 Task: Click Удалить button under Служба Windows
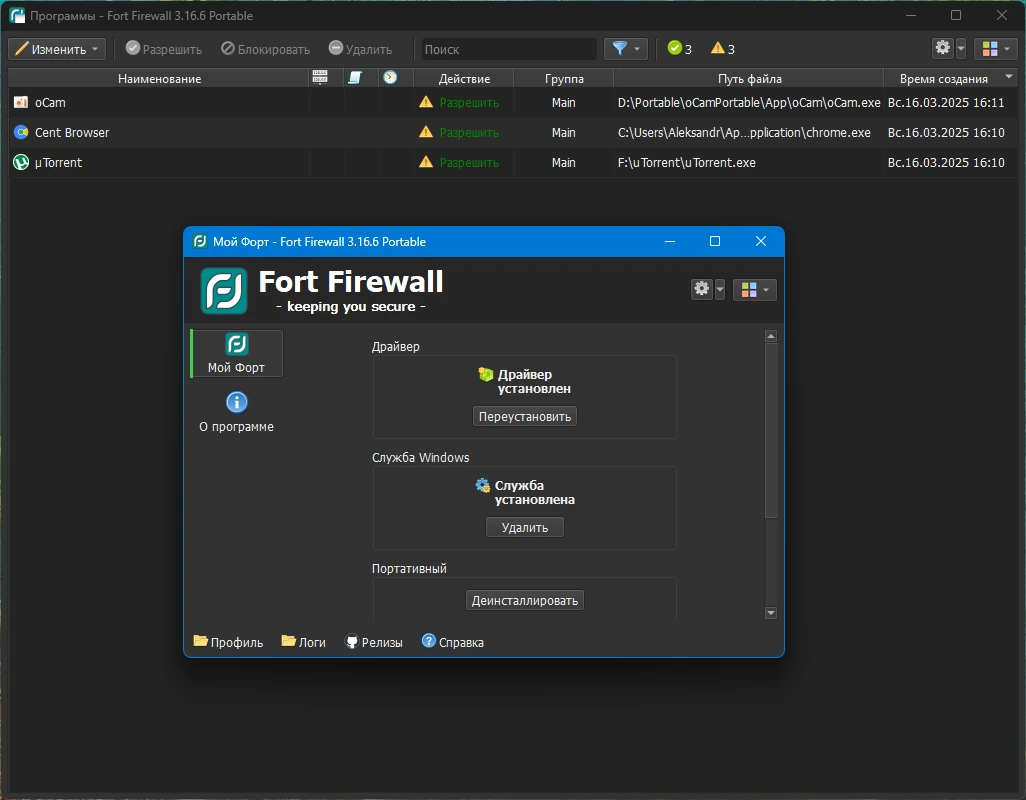click(525, 527)
